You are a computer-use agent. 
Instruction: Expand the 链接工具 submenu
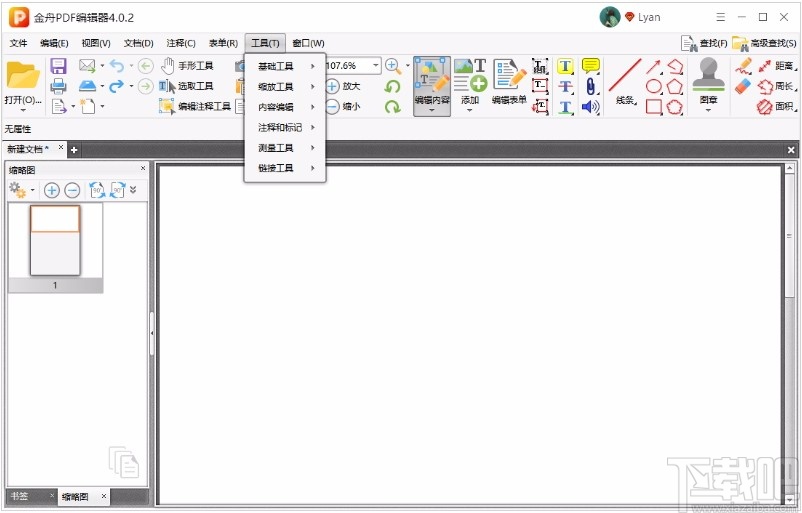(285, 168)
